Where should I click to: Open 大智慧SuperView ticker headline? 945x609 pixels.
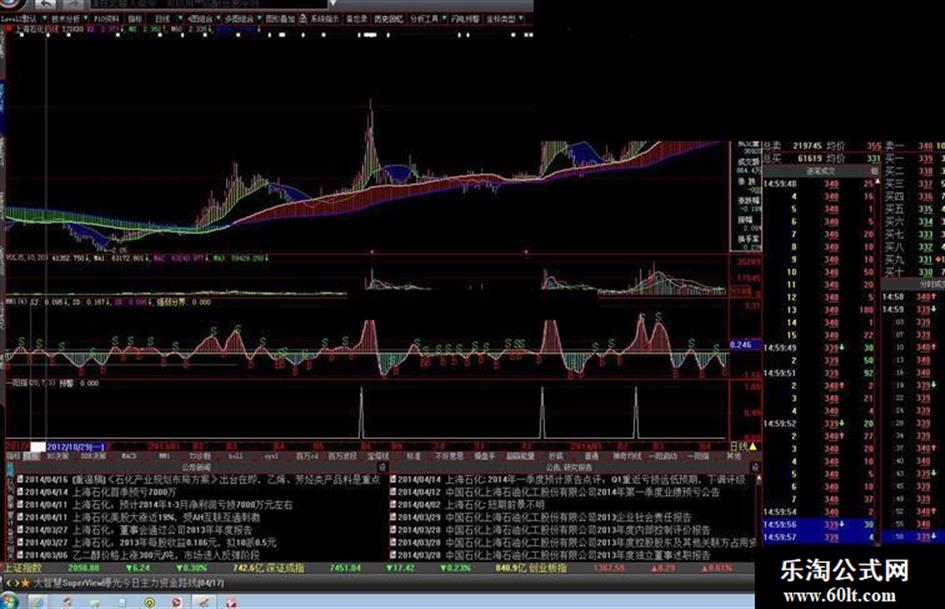pos(128,583)
